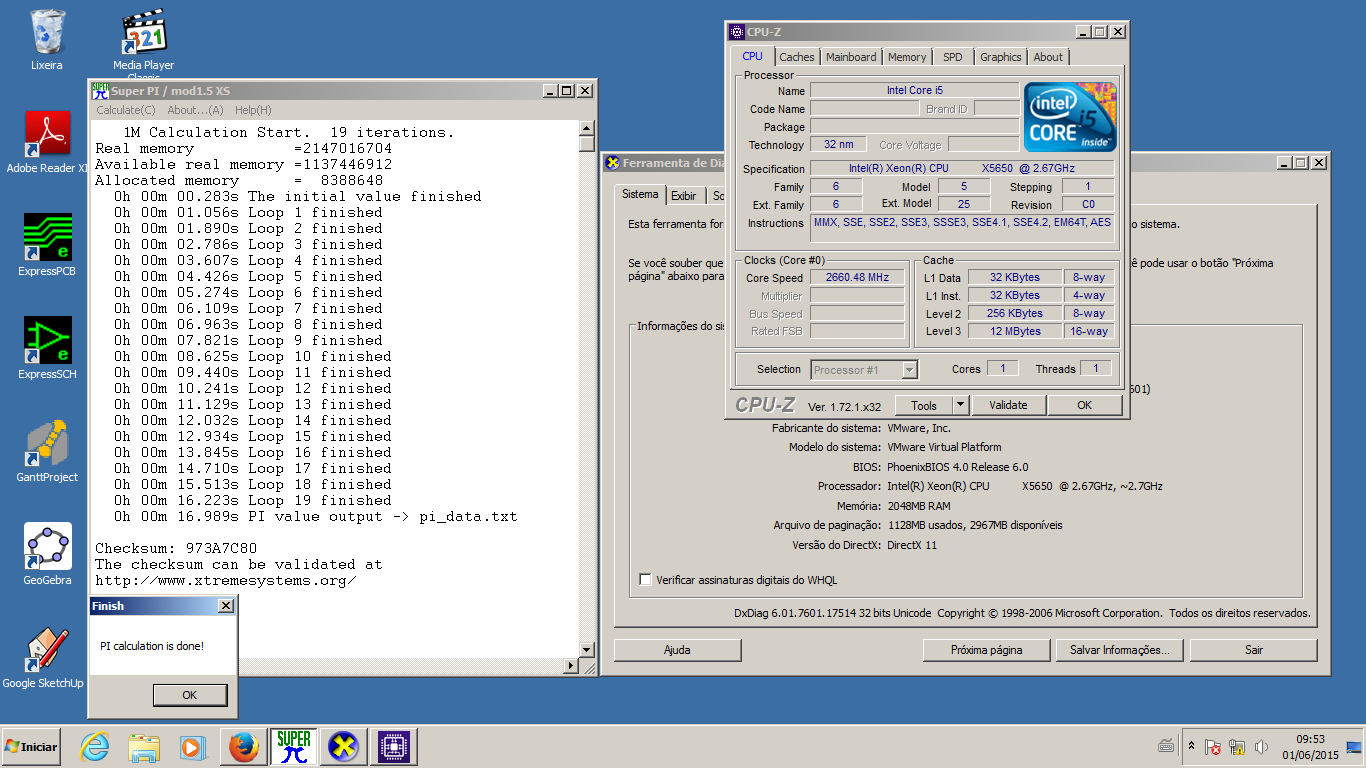
Task: Switch to the Caches tab in CPU-Z
Action: 797,57
